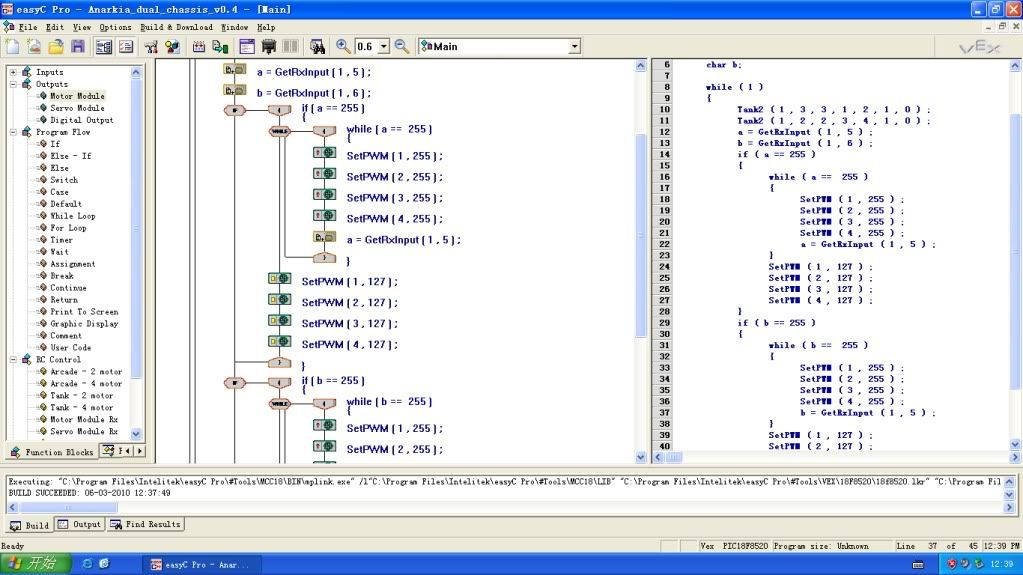The width and height of the screenshot is (1023, 575).
Task: Switch to the Output tab
Action: click(x=79, y=524)
